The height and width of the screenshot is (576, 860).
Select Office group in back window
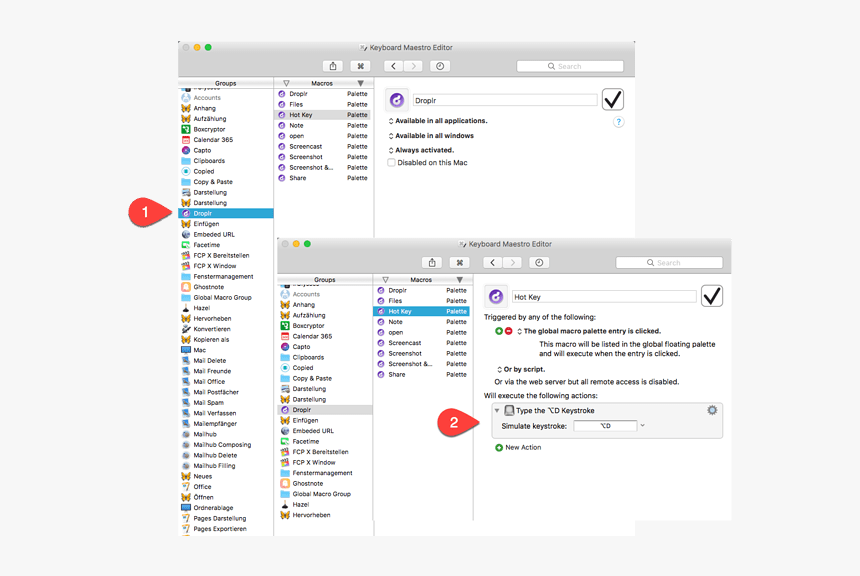click(x=226, y=487)
